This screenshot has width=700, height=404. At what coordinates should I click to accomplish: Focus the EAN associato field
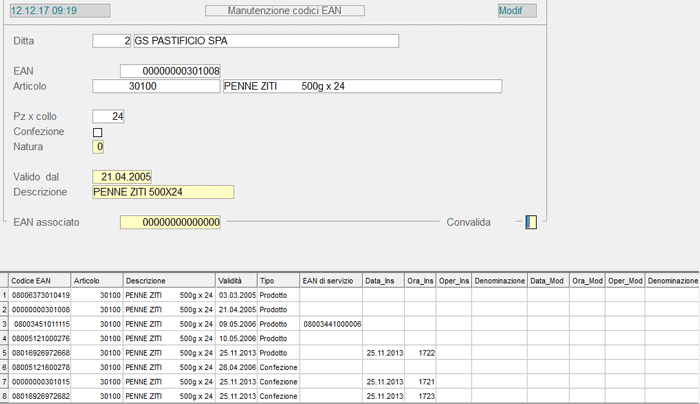(x=170, y=222)
